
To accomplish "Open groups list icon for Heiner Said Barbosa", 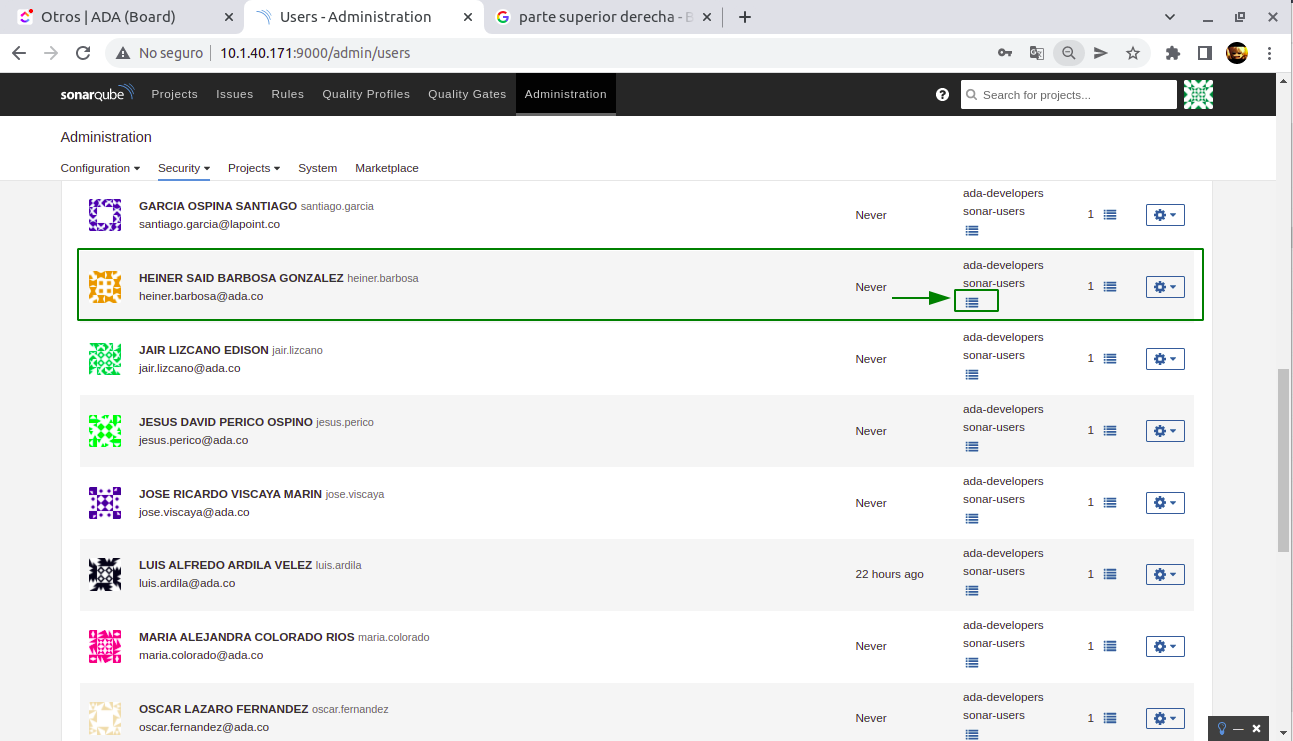I will [x=972, y=302].
